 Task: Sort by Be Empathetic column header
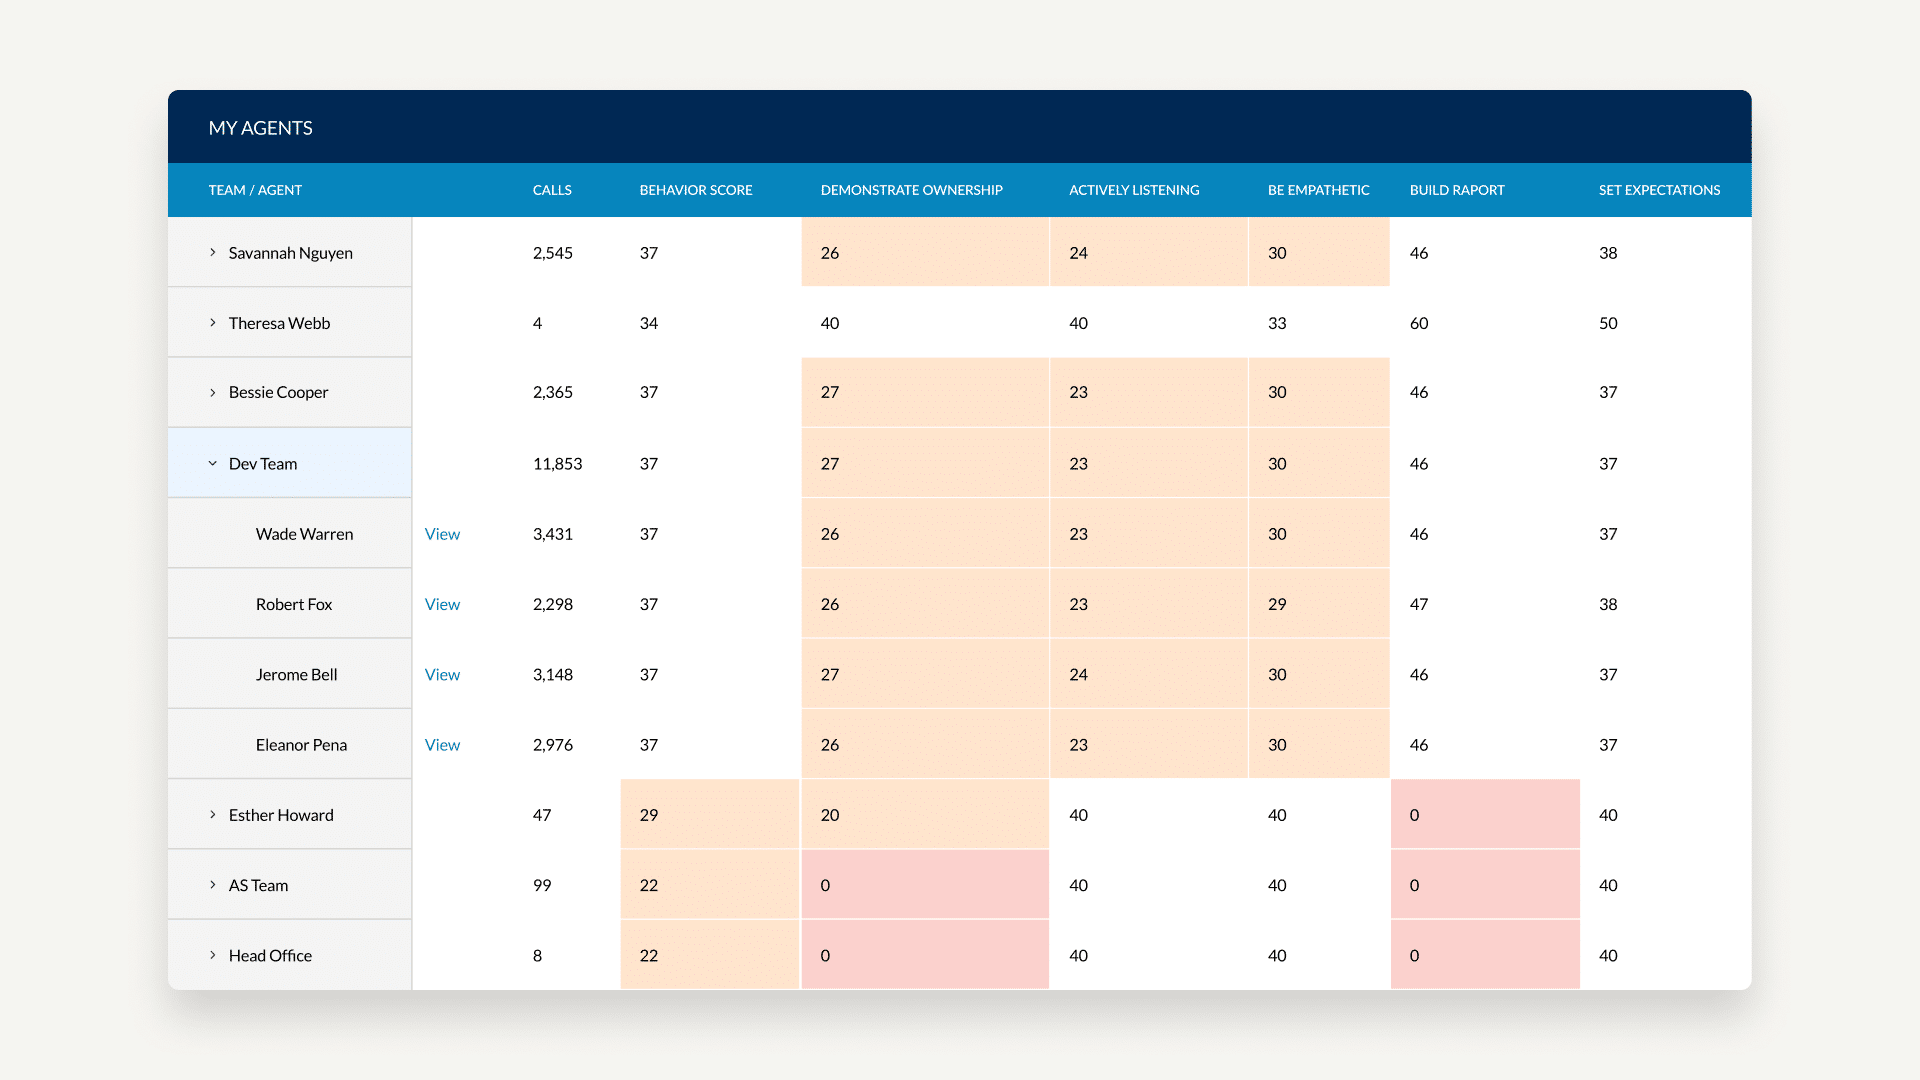[x=1318, y=190]
